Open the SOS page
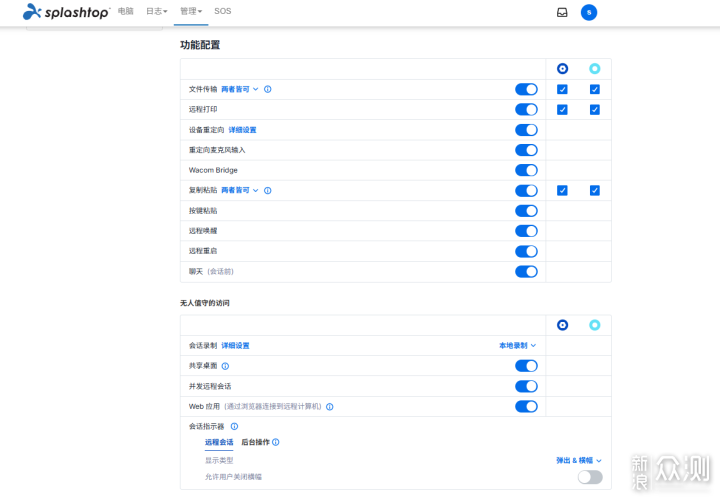This screenshot has height=500, width=720. (223, 11)
